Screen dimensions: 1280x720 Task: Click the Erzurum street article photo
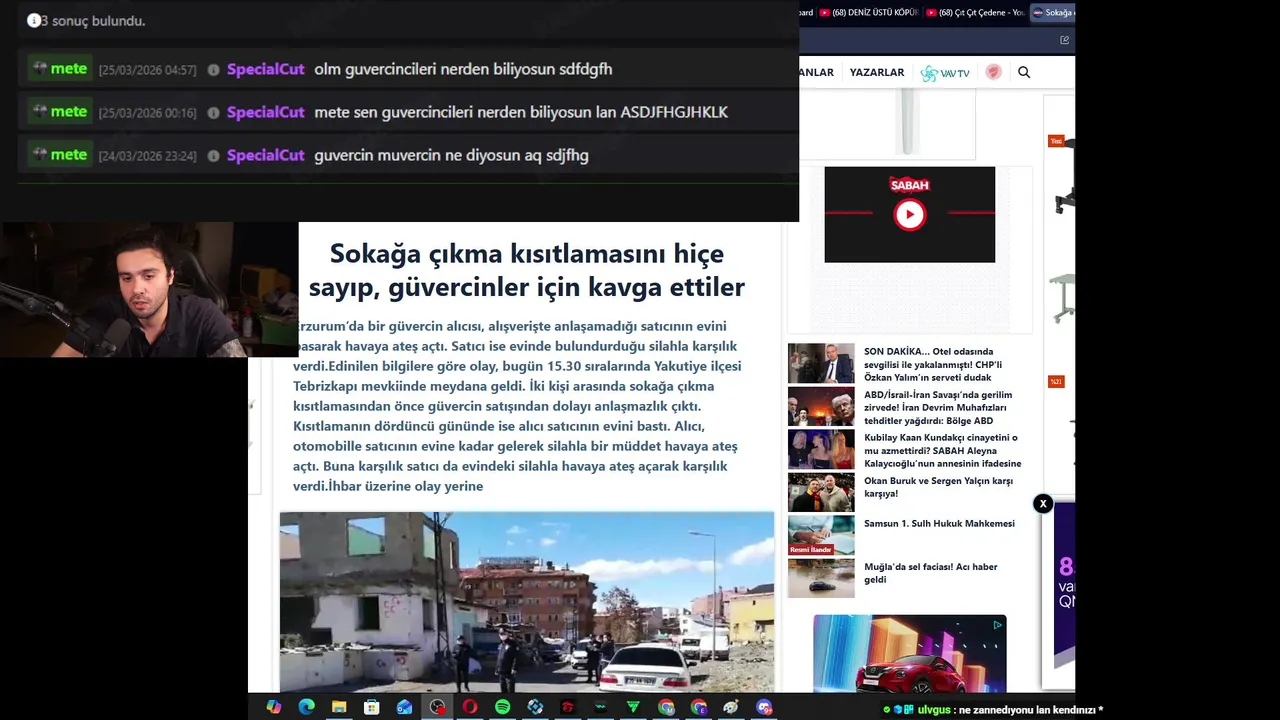527,602
